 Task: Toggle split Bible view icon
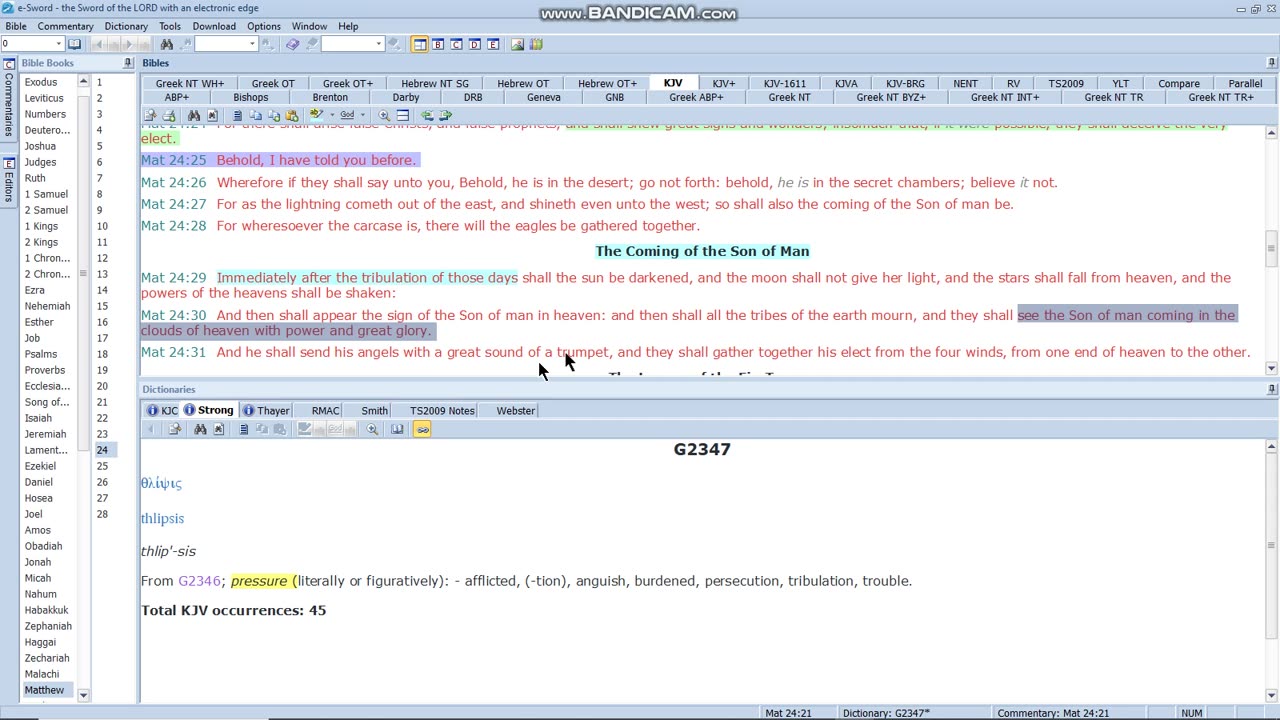pos(403,115)
